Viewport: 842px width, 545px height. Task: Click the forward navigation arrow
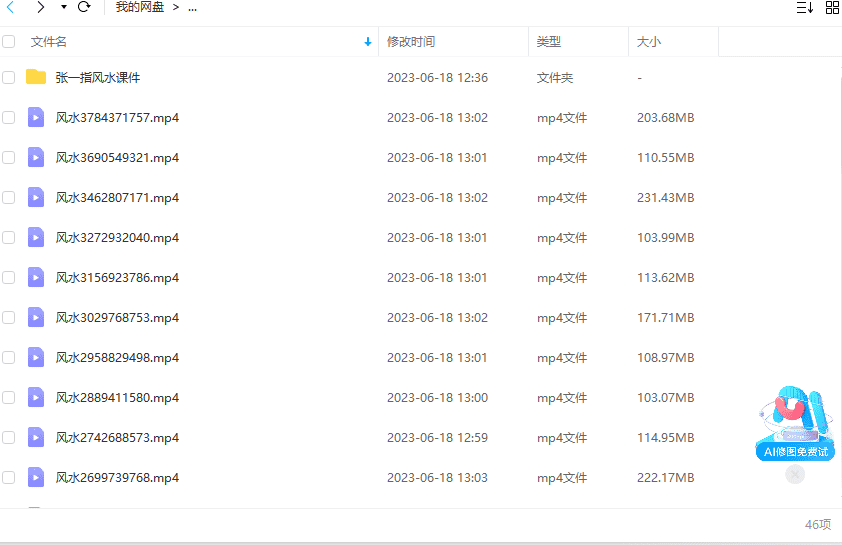pos(40,7)
